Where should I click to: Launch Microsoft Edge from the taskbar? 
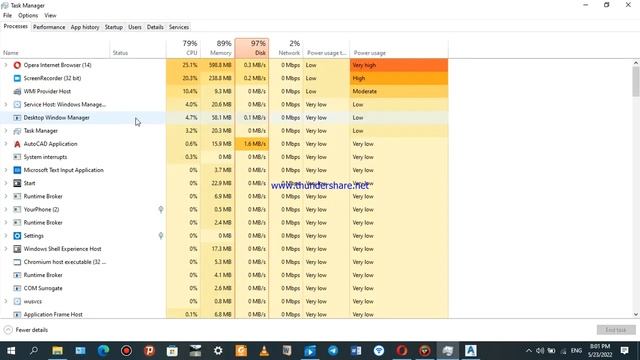(x=103, y=351)
